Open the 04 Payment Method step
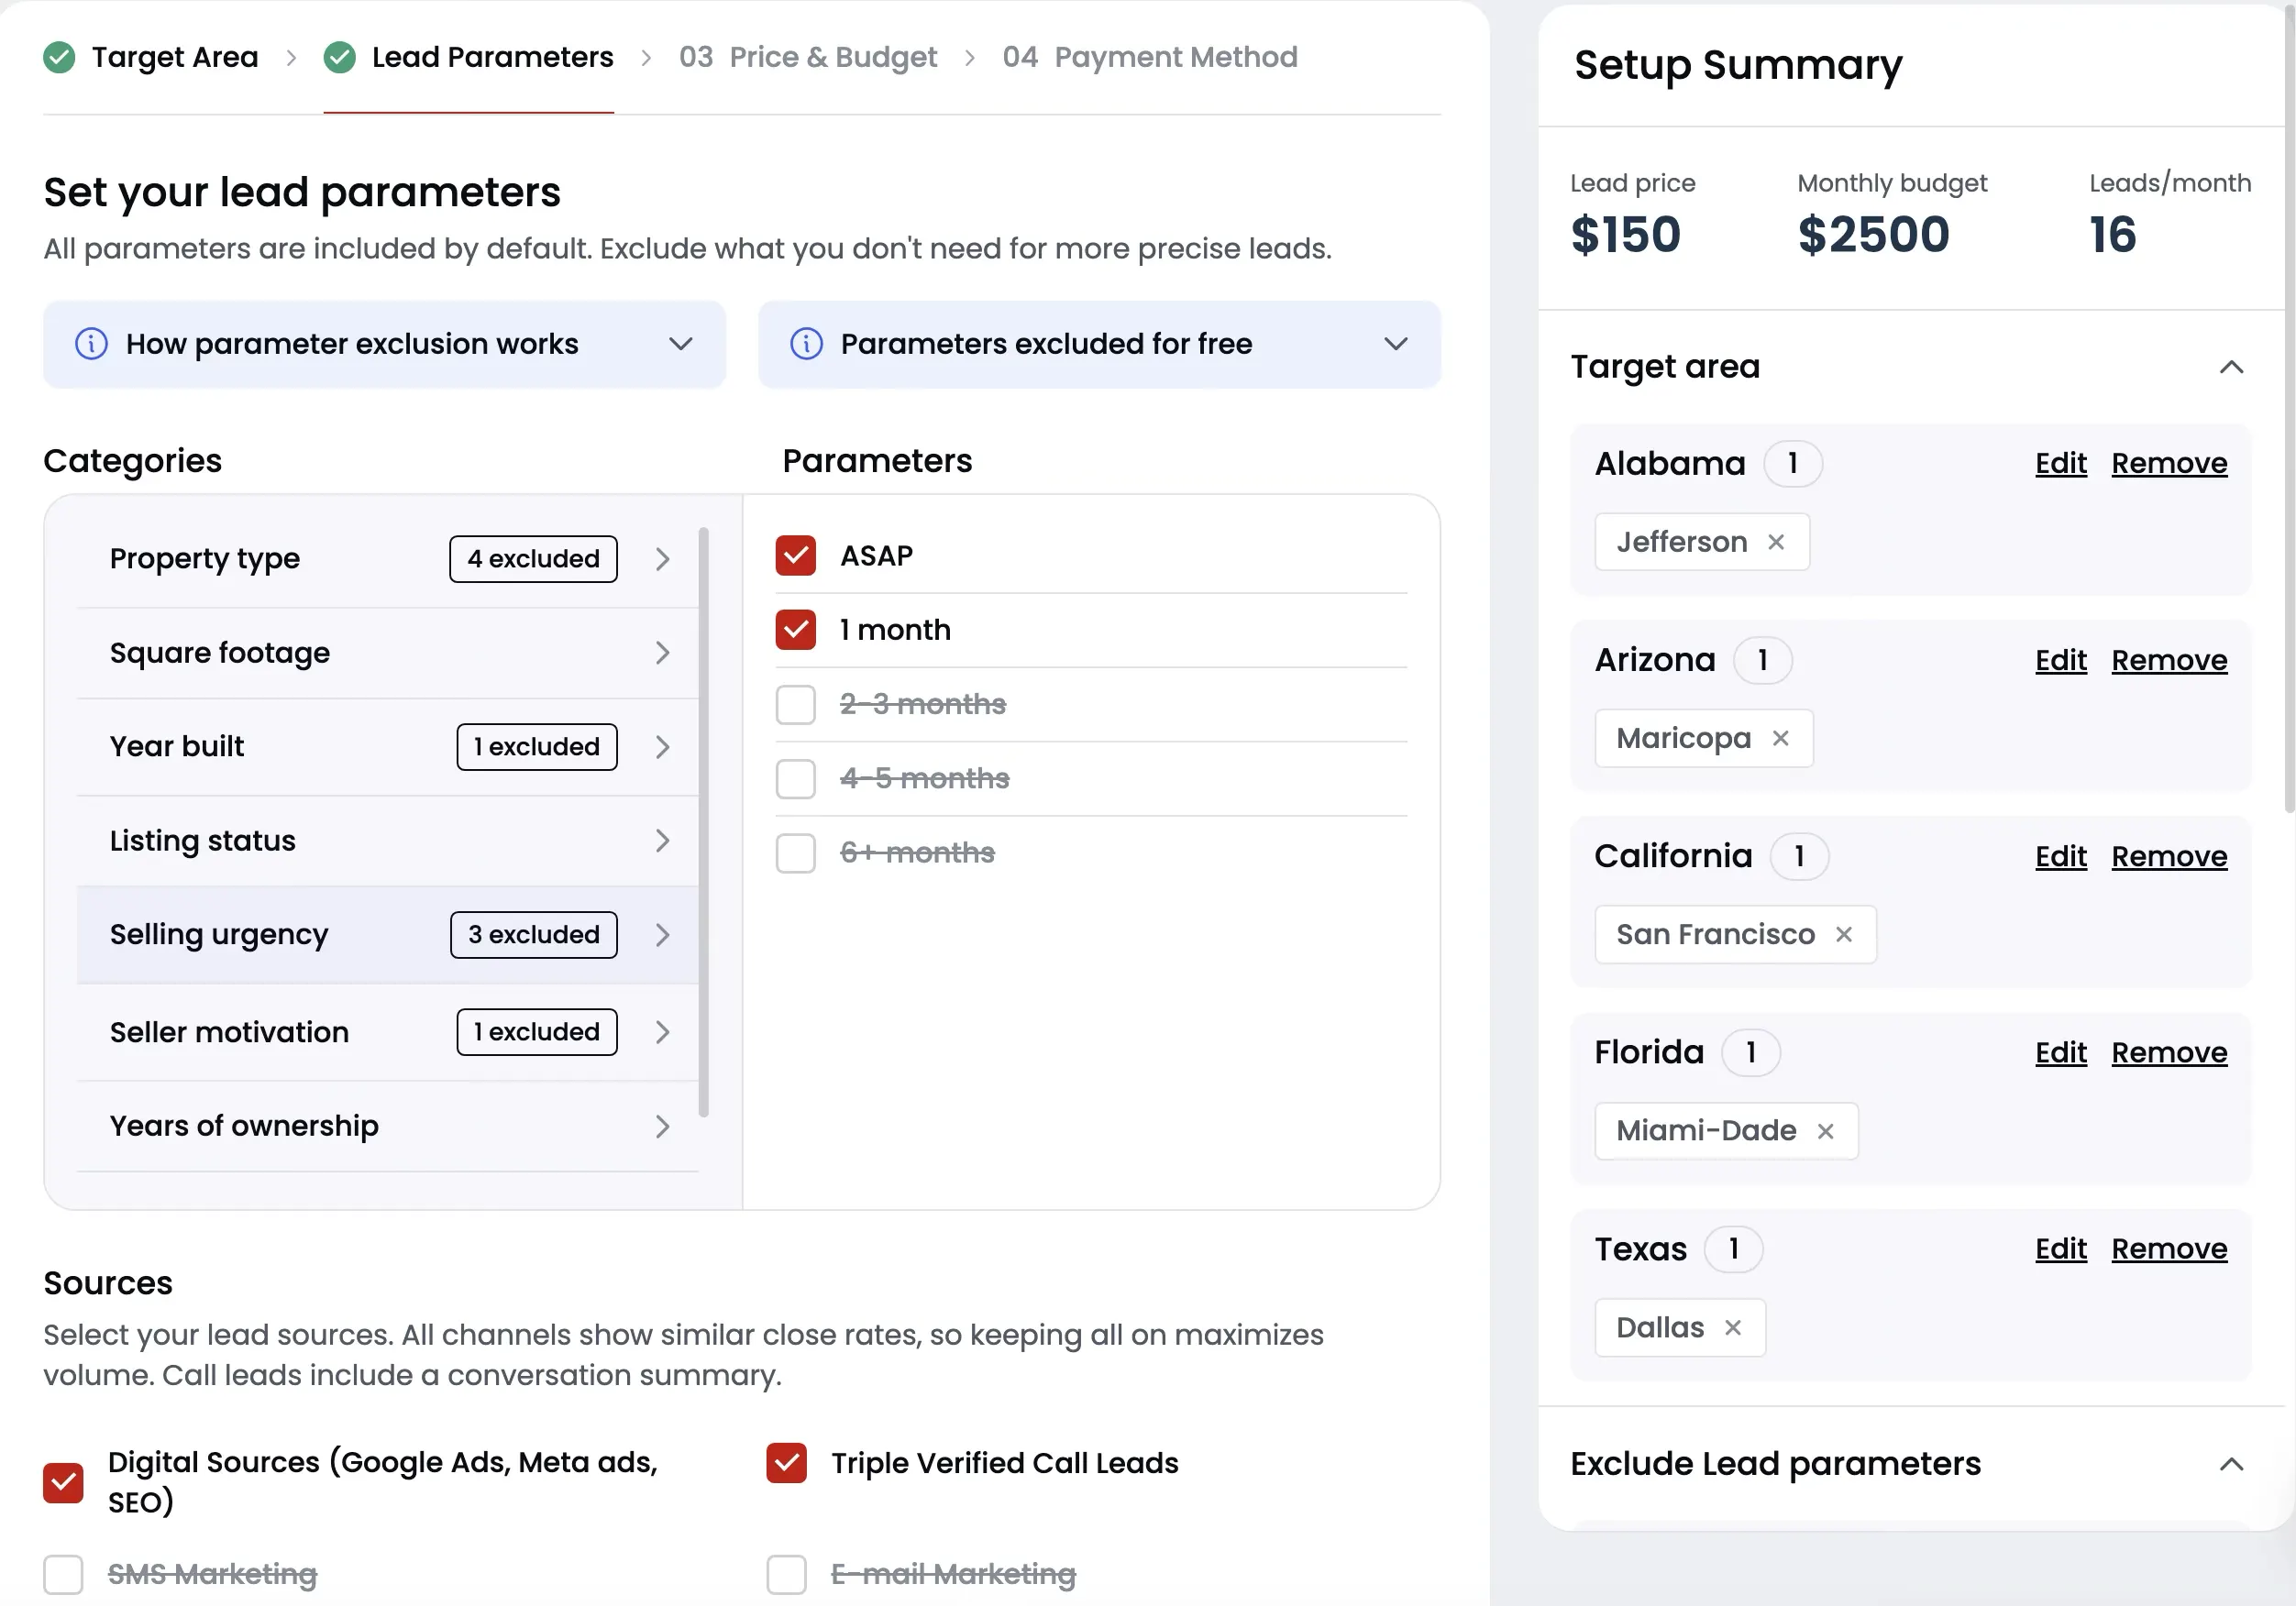Viewport: 2296px width, 1606px height. pos(1150,57)
